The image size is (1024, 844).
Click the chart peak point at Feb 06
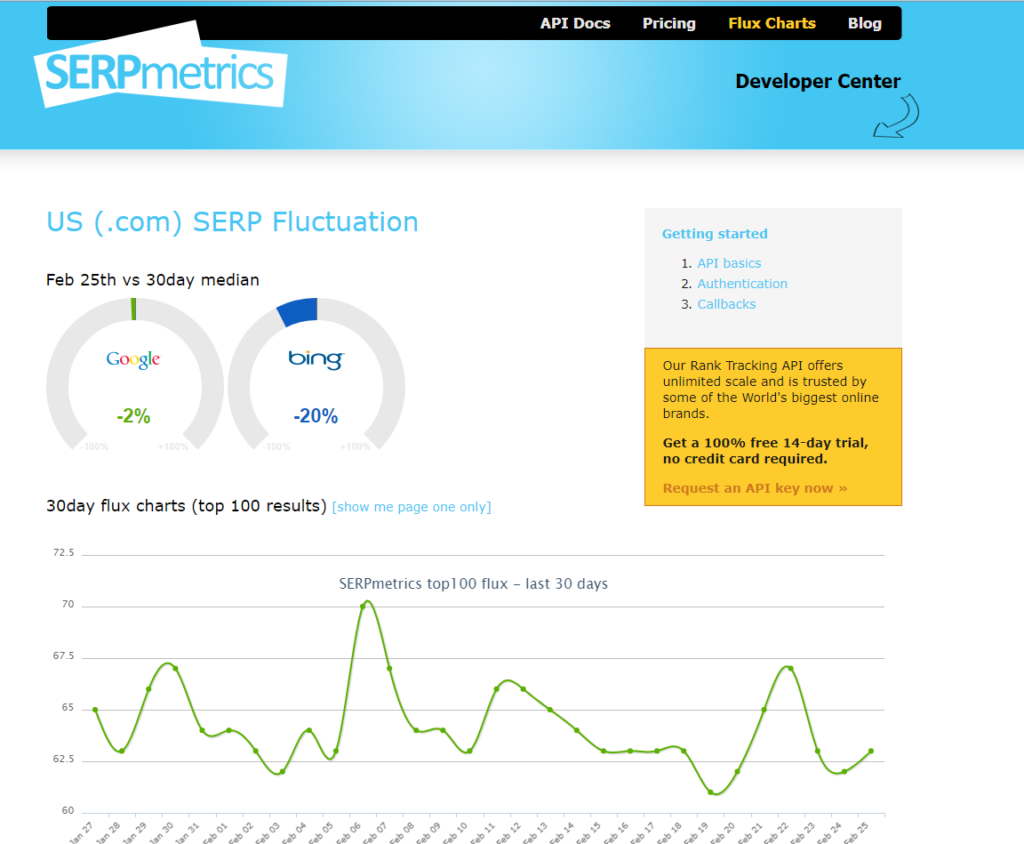point(363,607)
